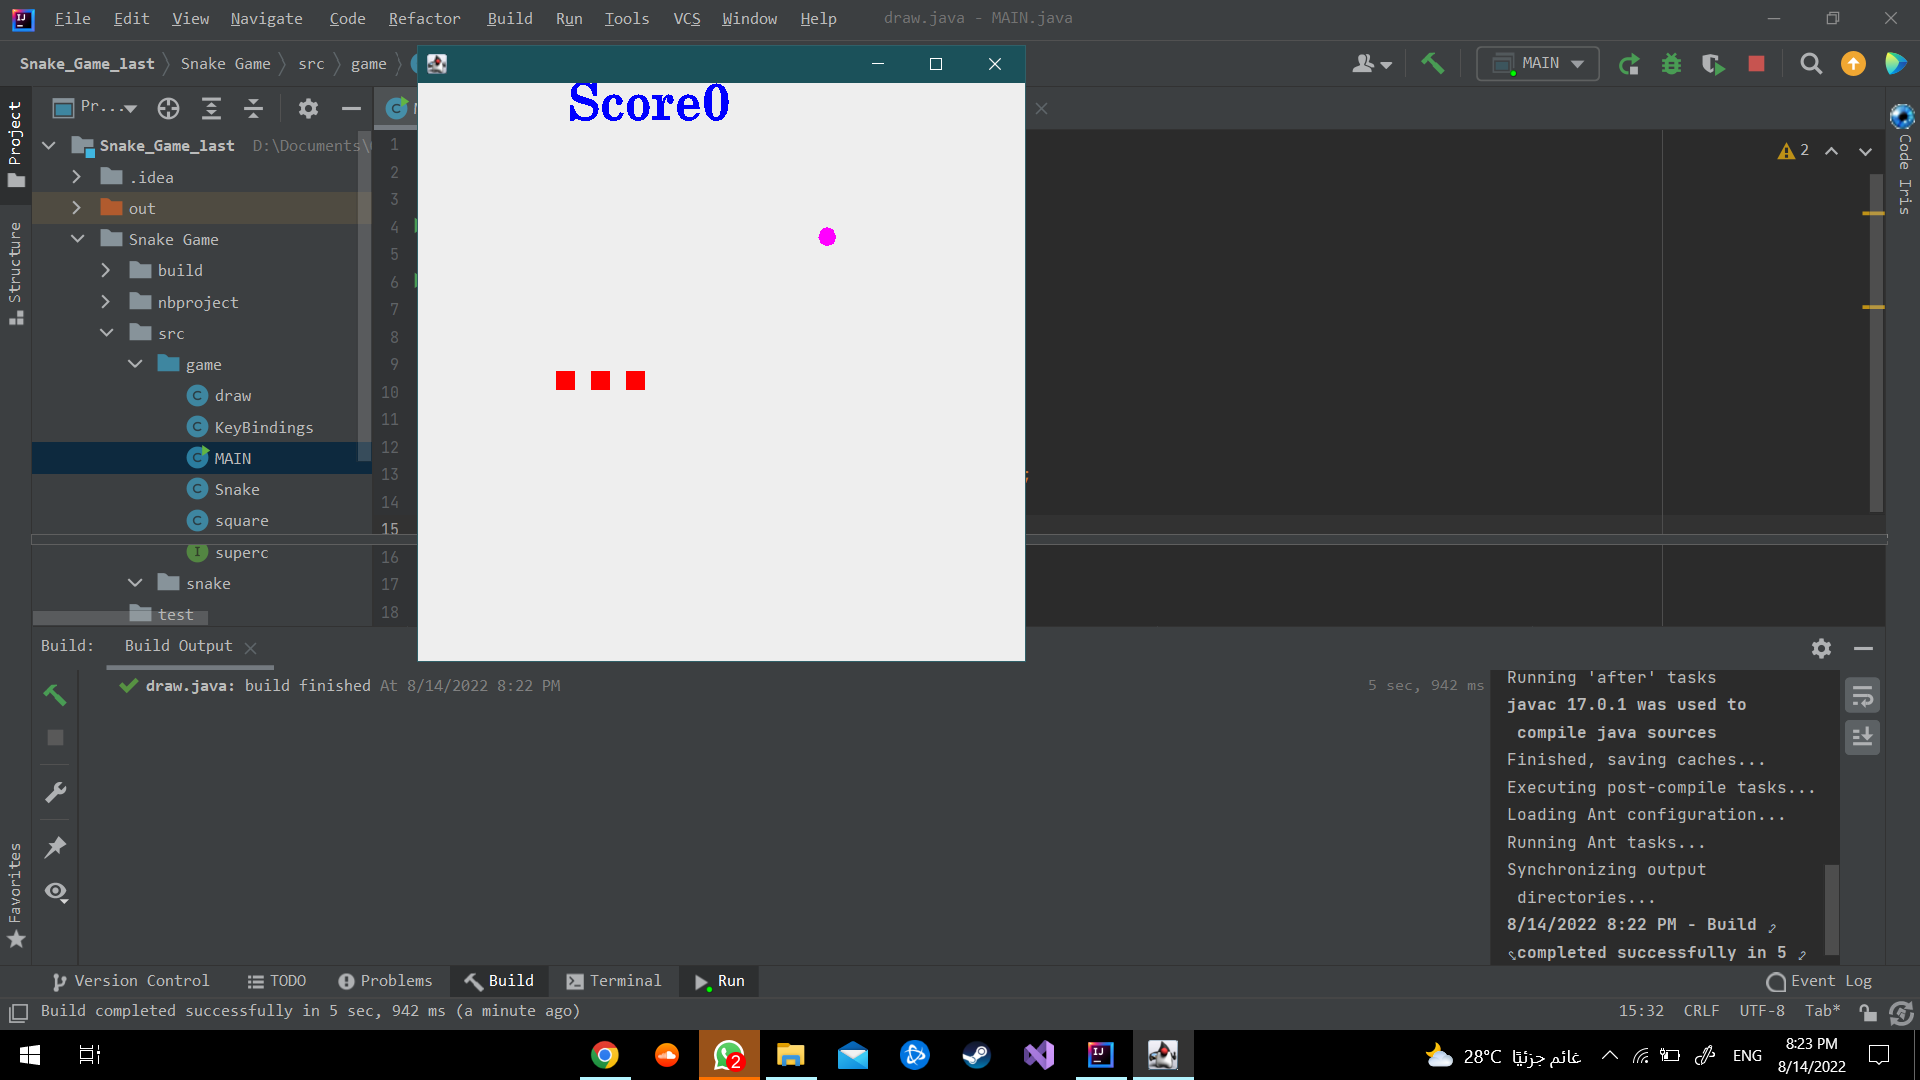Run MAIN with coverage shield icon

pyautogui.click(x=1712, y=63)
